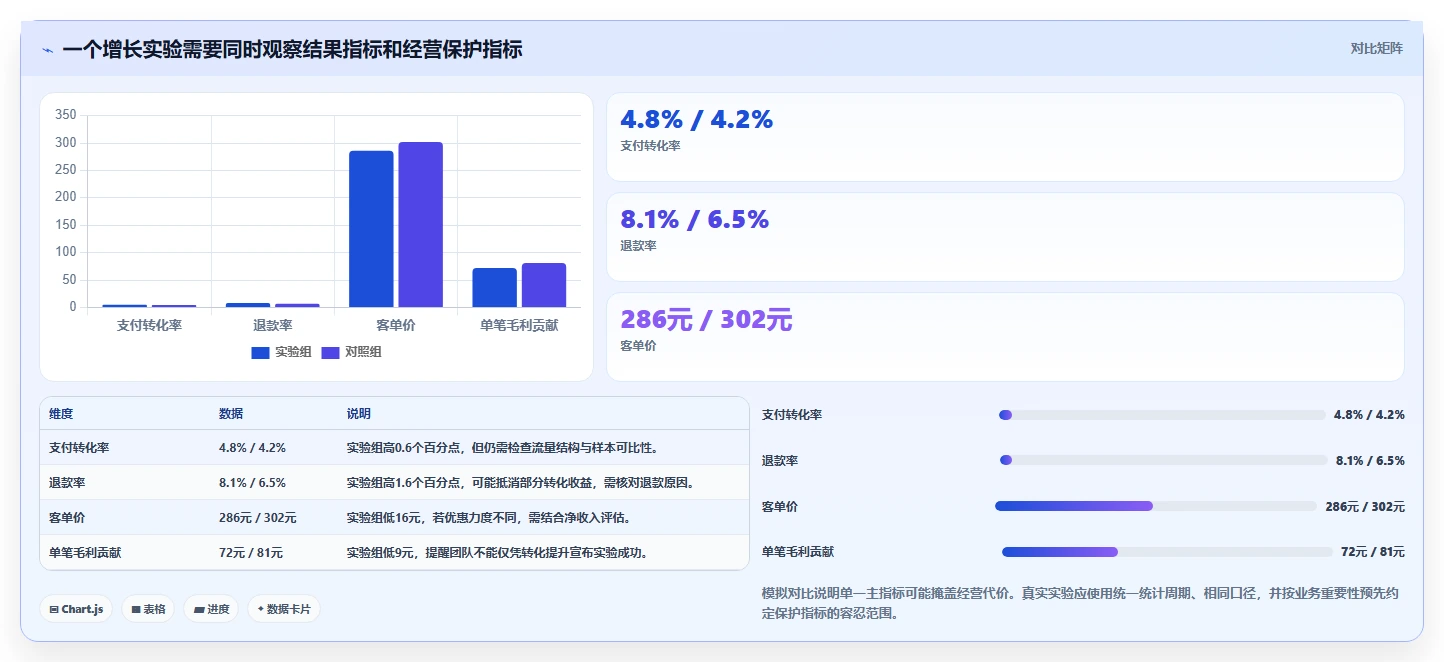Click the title 一个增长实验需要同时观察结果指标和经营保护指标
Screen dimensions: 1444x662
coord(292,49)
